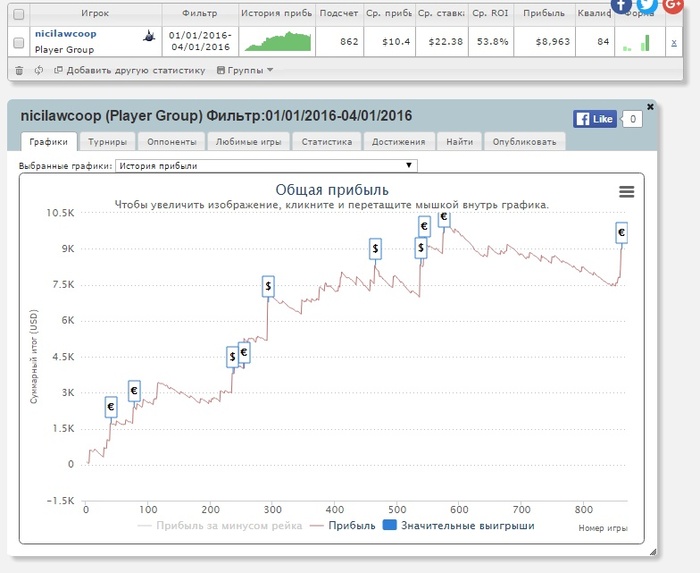
Task: Click the trash delete icon below table
Action: point(19,71)
